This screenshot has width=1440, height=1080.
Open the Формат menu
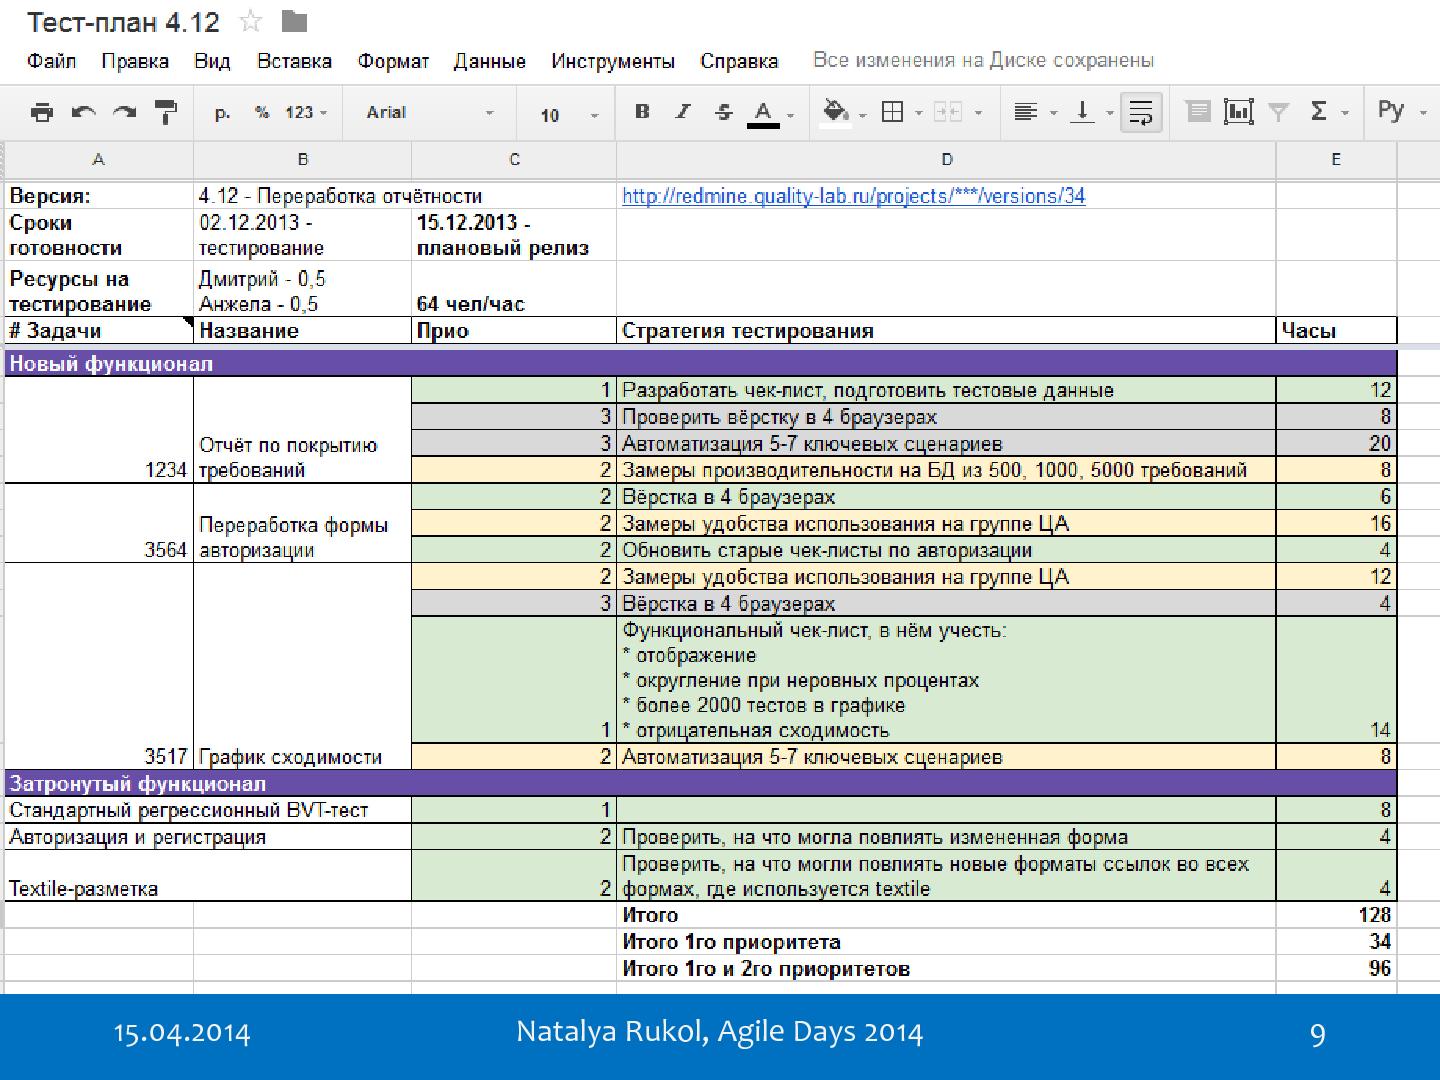pyautogui.click(x=393, y=61)
